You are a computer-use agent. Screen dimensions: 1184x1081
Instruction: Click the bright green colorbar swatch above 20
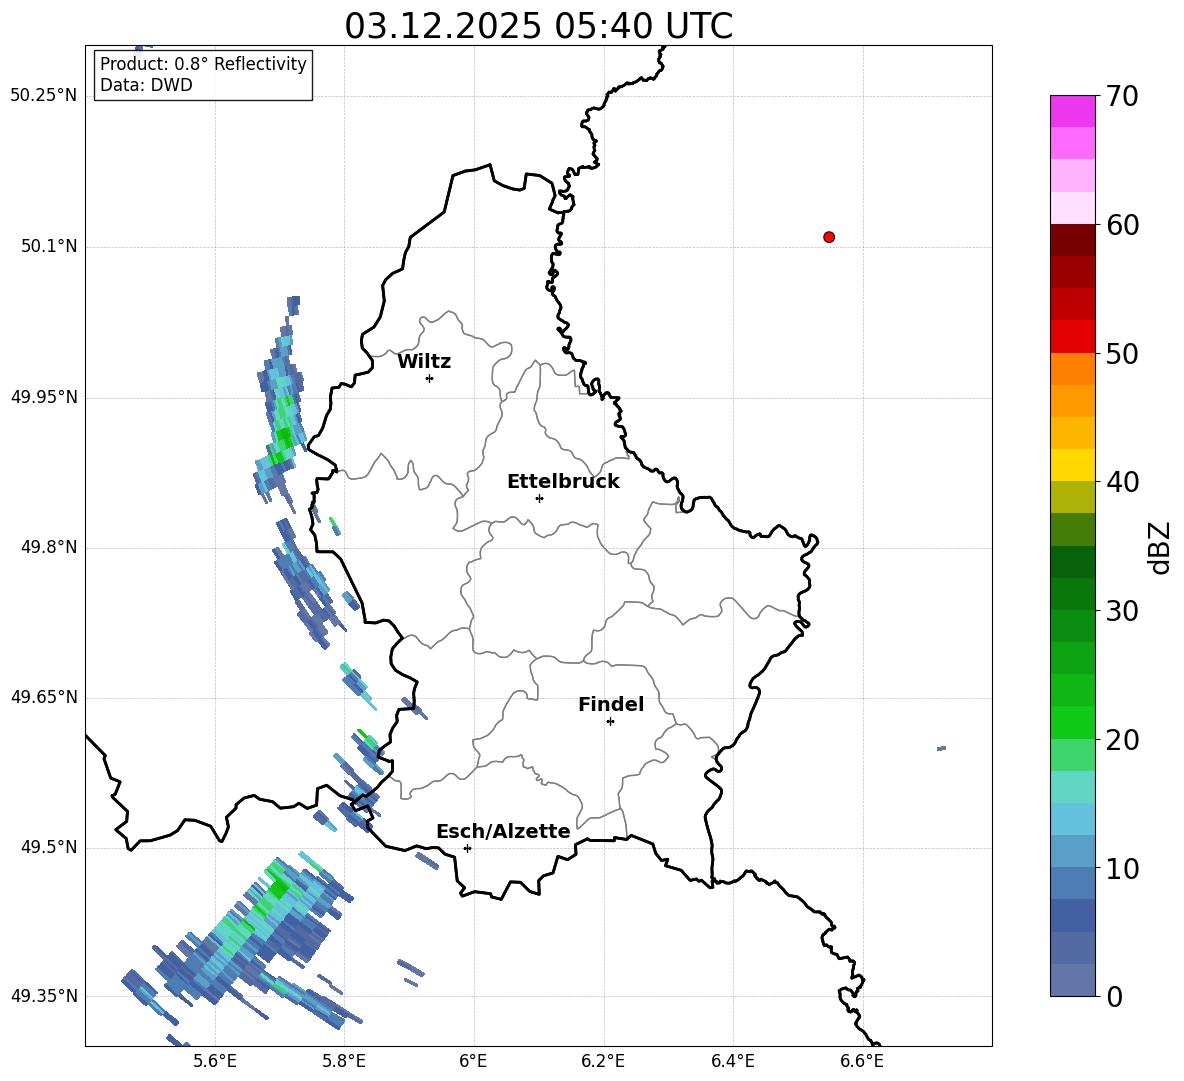[x=1072, y=722]
